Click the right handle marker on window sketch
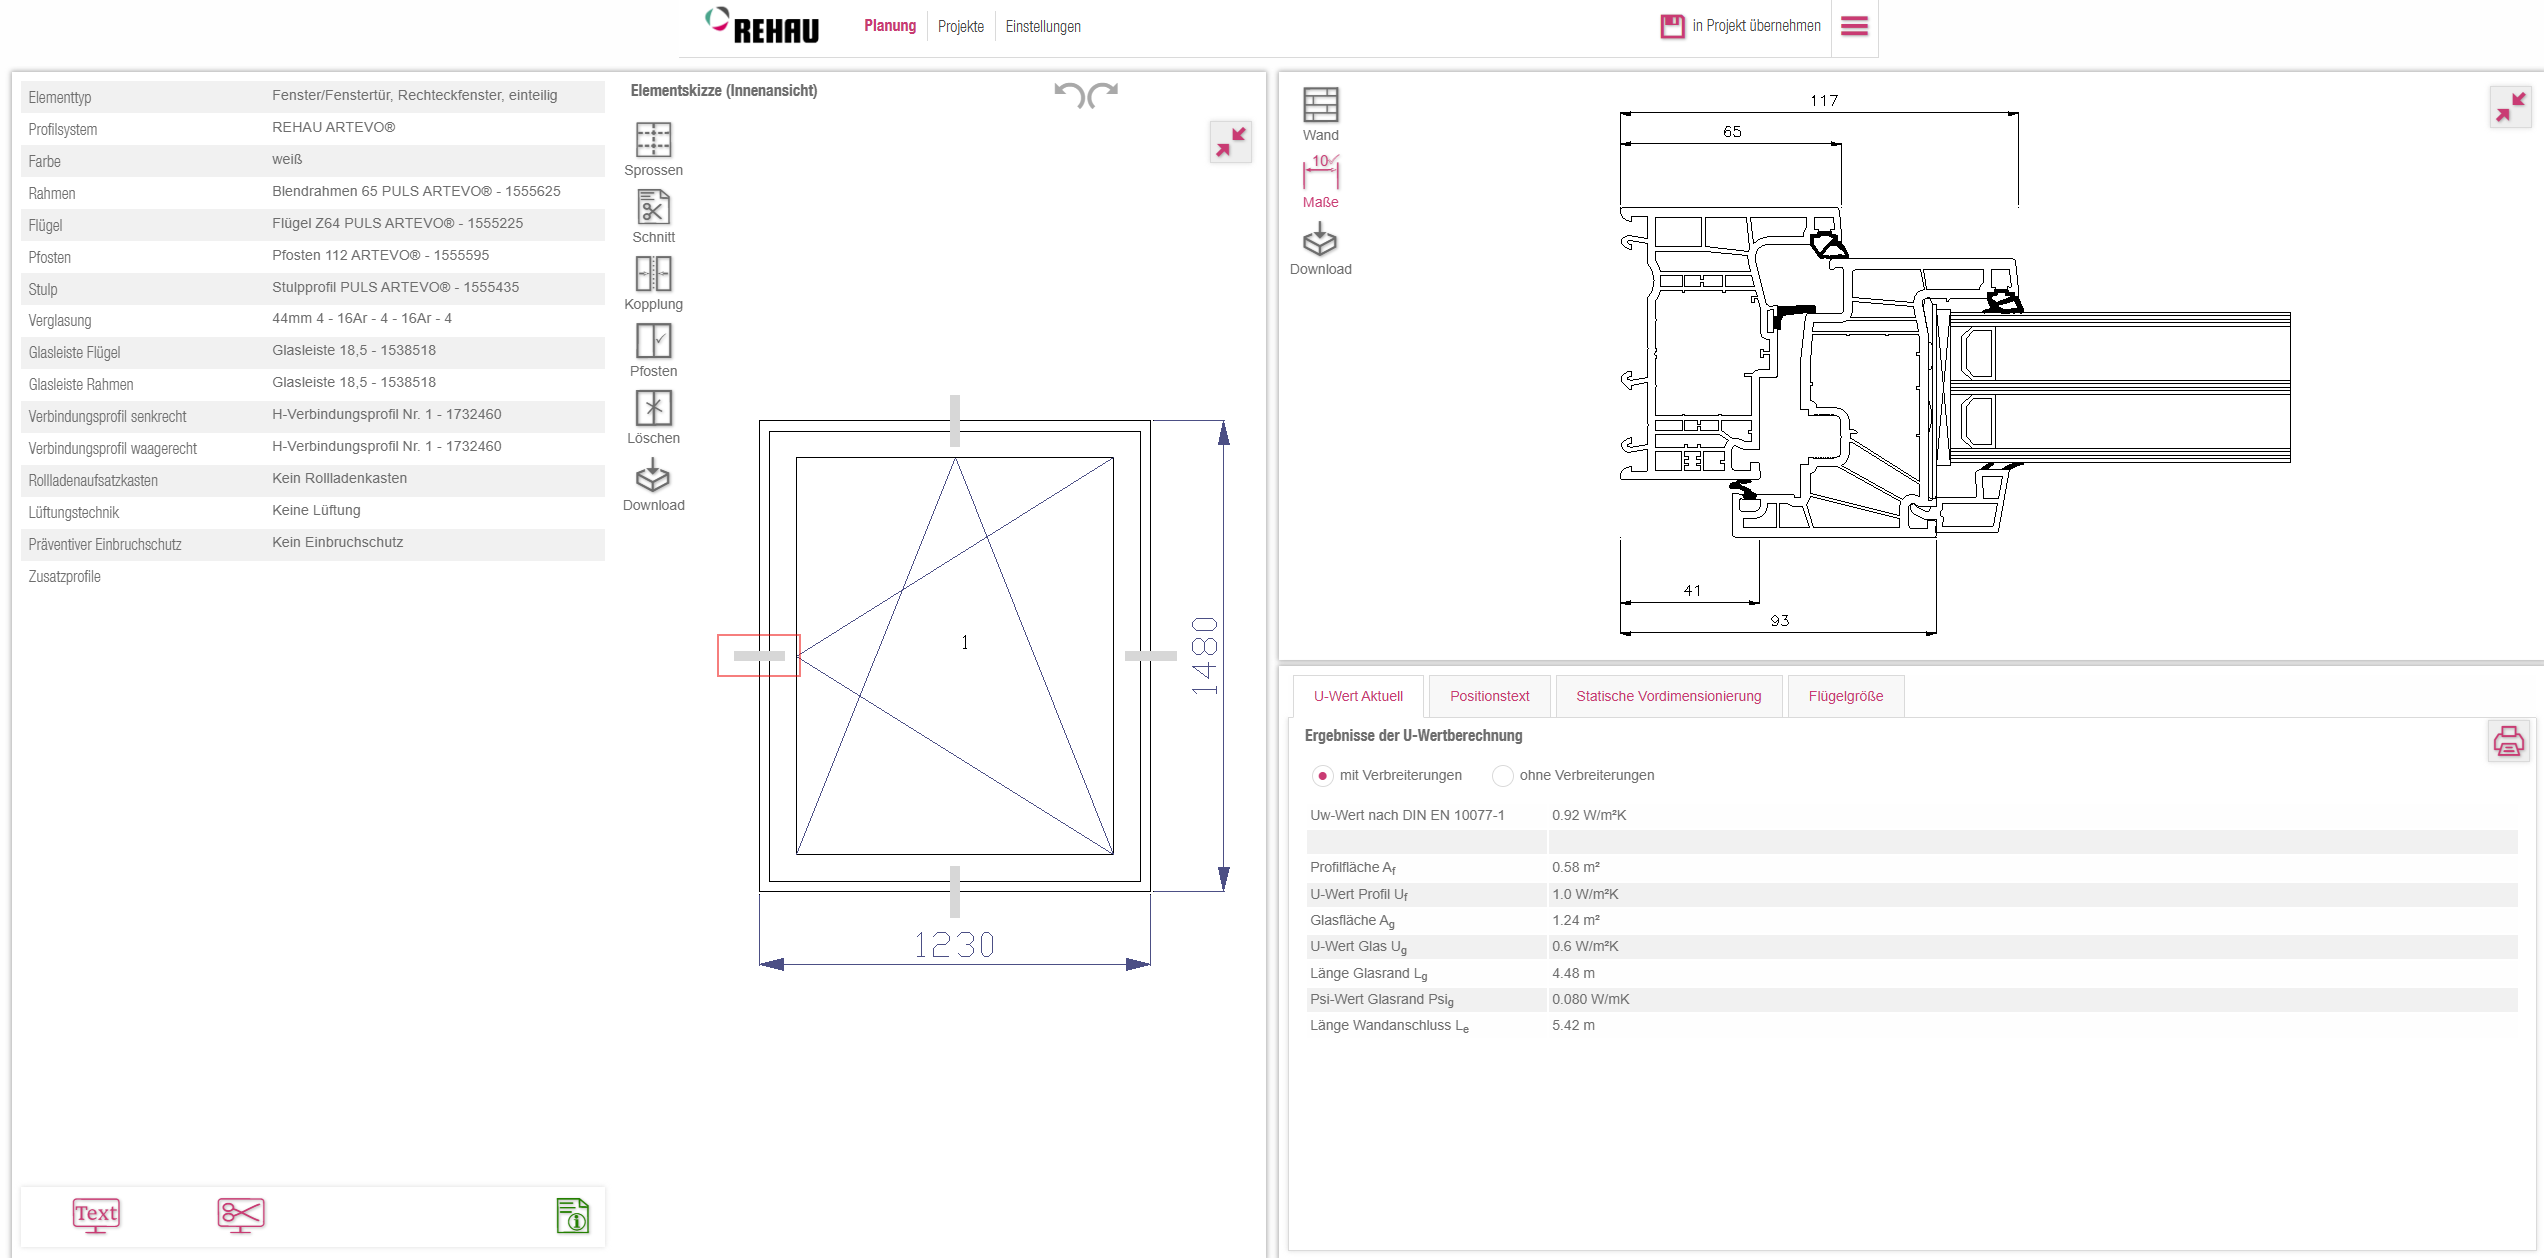Screen dimensions: 2544x1258 (1151, 656)
